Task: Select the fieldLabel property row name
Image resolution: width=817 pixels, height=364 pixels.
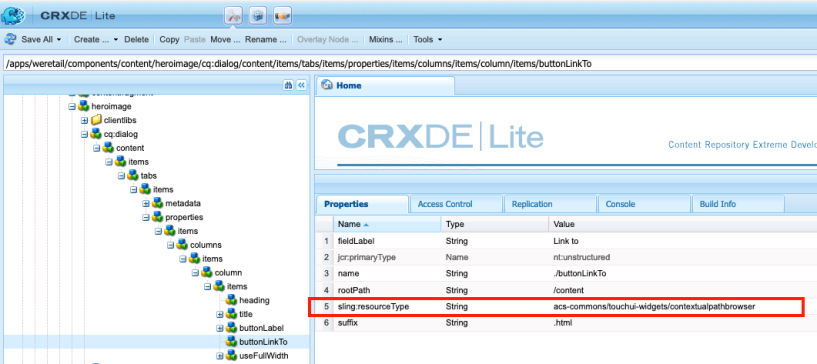Action: point(356,242)
